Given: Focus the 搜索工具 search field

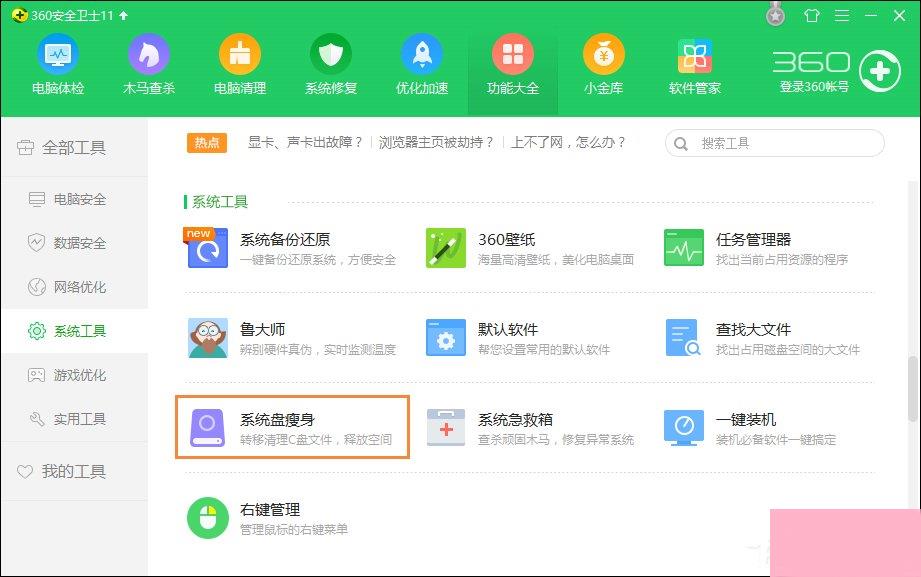Looking at the screenshot, I should (774, 143).
